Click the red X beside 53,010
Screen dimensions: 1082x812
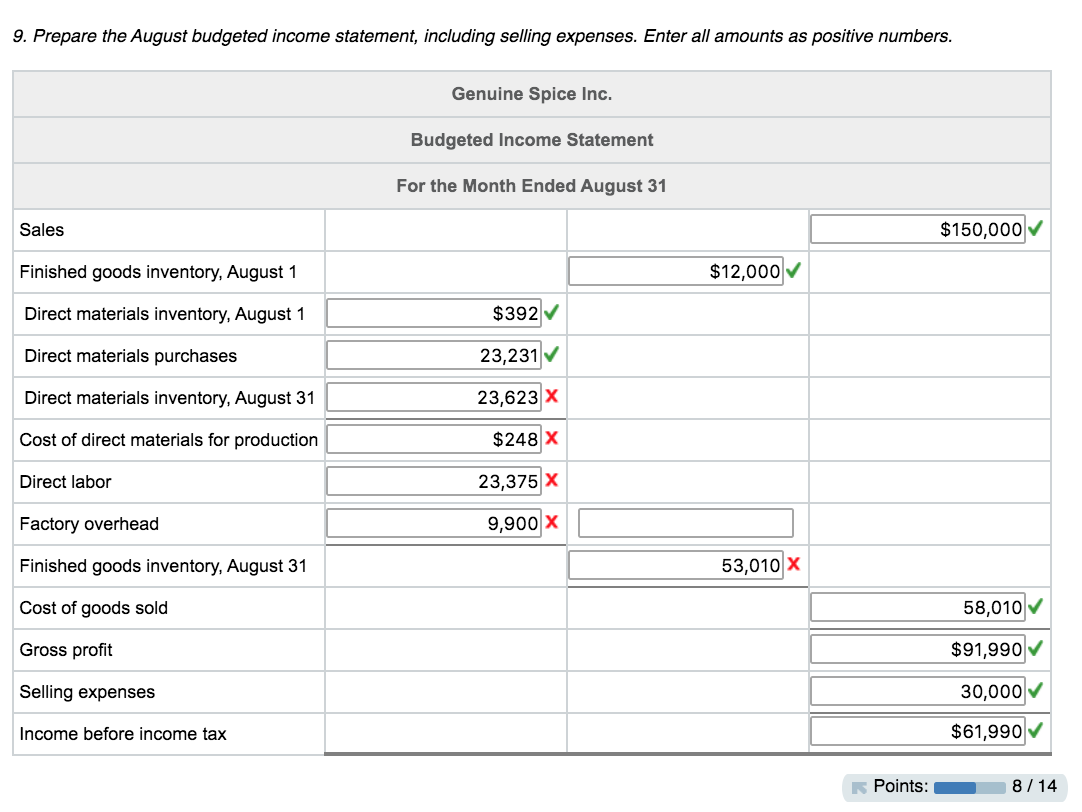(794, 564)
